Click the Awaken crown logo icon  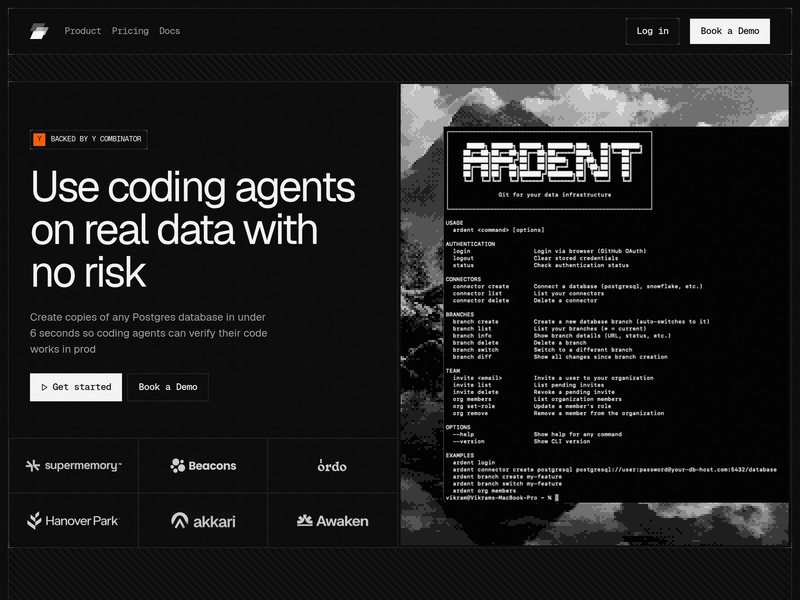pos(305,520)
